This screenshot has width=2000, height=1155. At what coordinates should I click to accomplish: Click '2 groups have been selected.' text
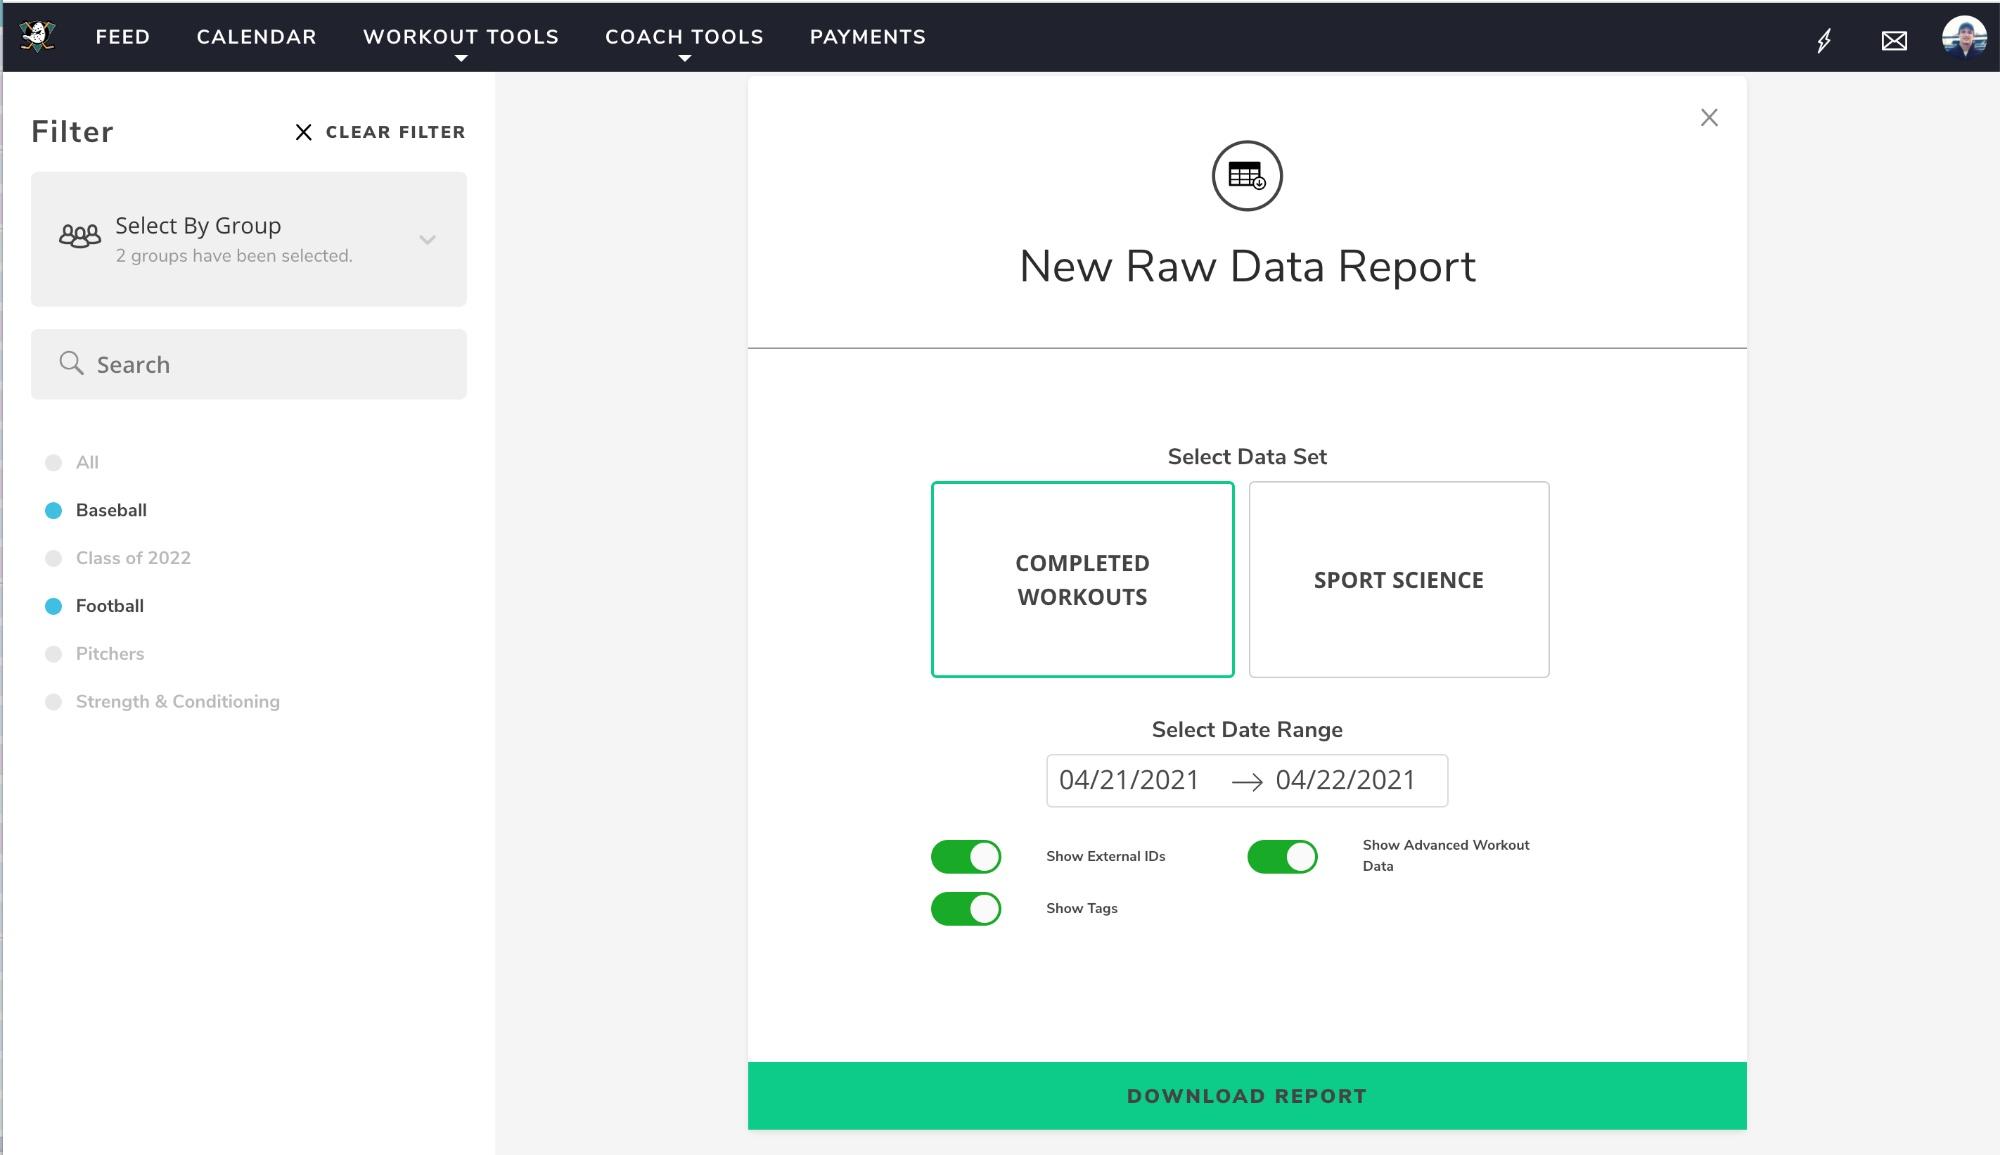click(234, 256)
